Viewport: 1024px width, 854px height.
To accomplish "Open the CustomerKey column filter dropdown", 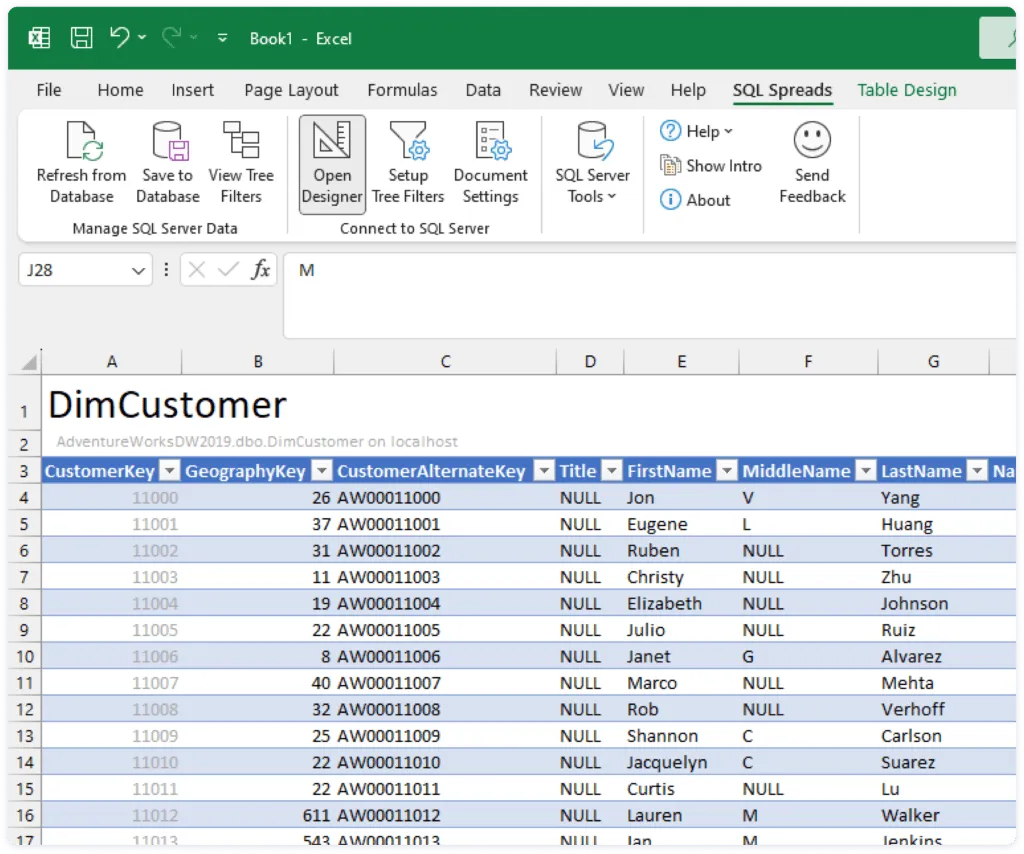I will (x=170, y=471).
